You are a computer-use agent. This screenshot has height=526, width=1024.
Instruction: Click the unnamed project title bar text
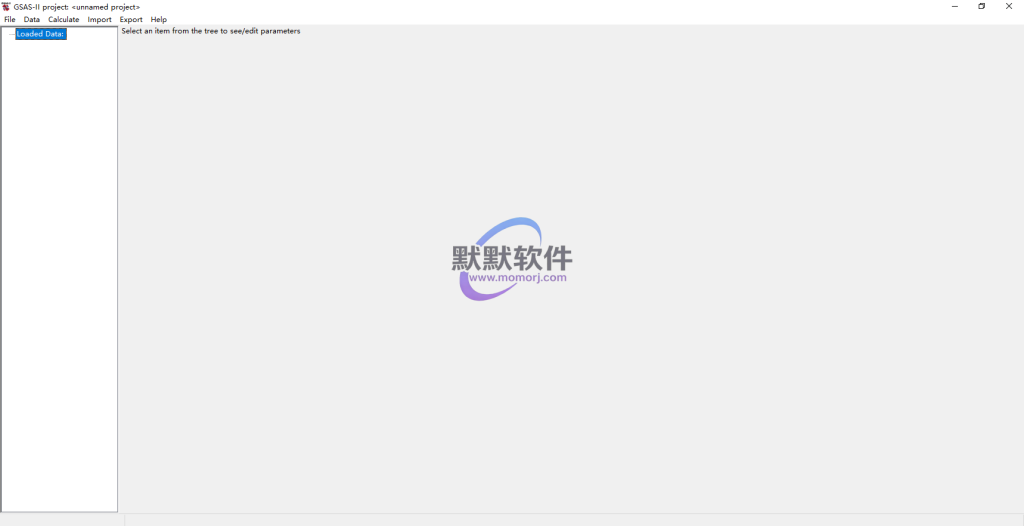pyautogui.click(x=106, y=7)
